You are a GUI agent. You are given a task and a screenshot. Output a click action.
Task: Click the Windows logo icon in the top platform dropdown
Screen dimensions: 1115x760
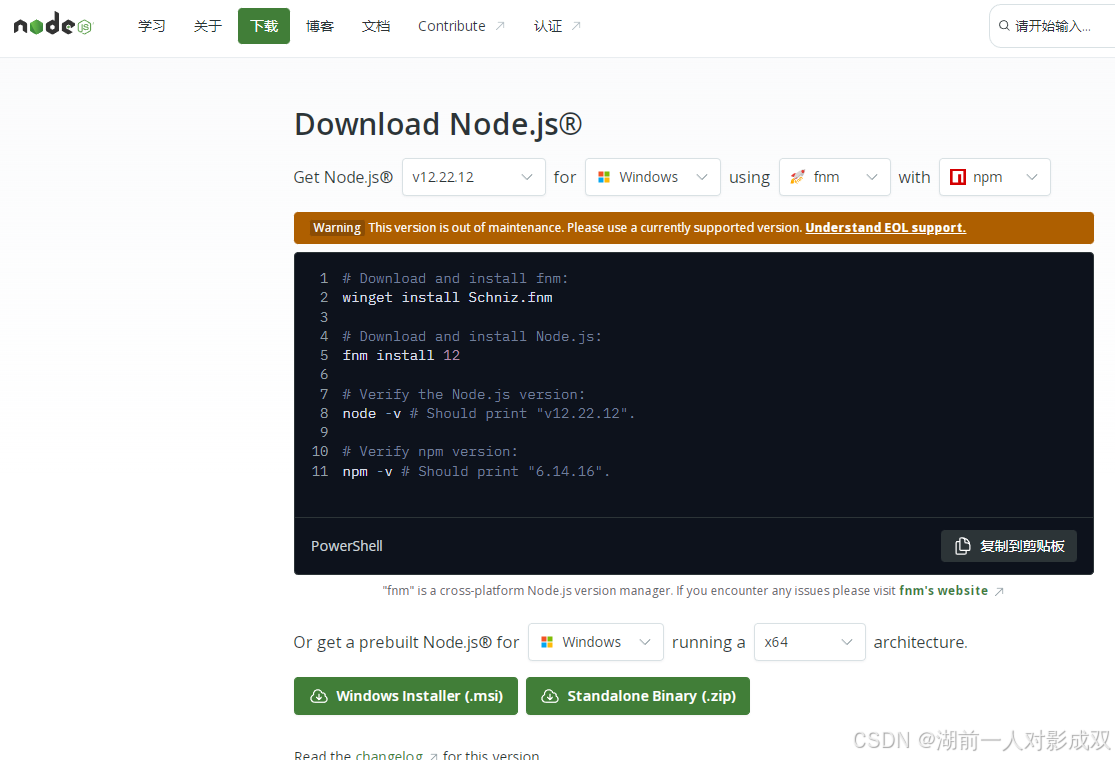(604, 177)
